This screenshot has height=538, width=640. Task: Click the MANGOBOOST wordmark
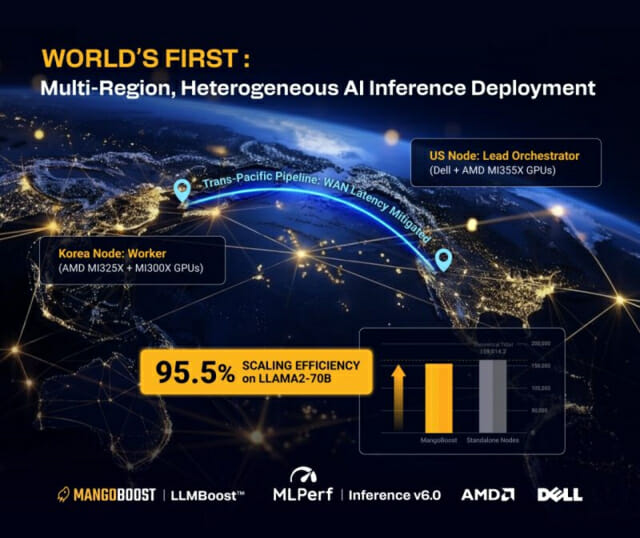[x=114, y=495]
